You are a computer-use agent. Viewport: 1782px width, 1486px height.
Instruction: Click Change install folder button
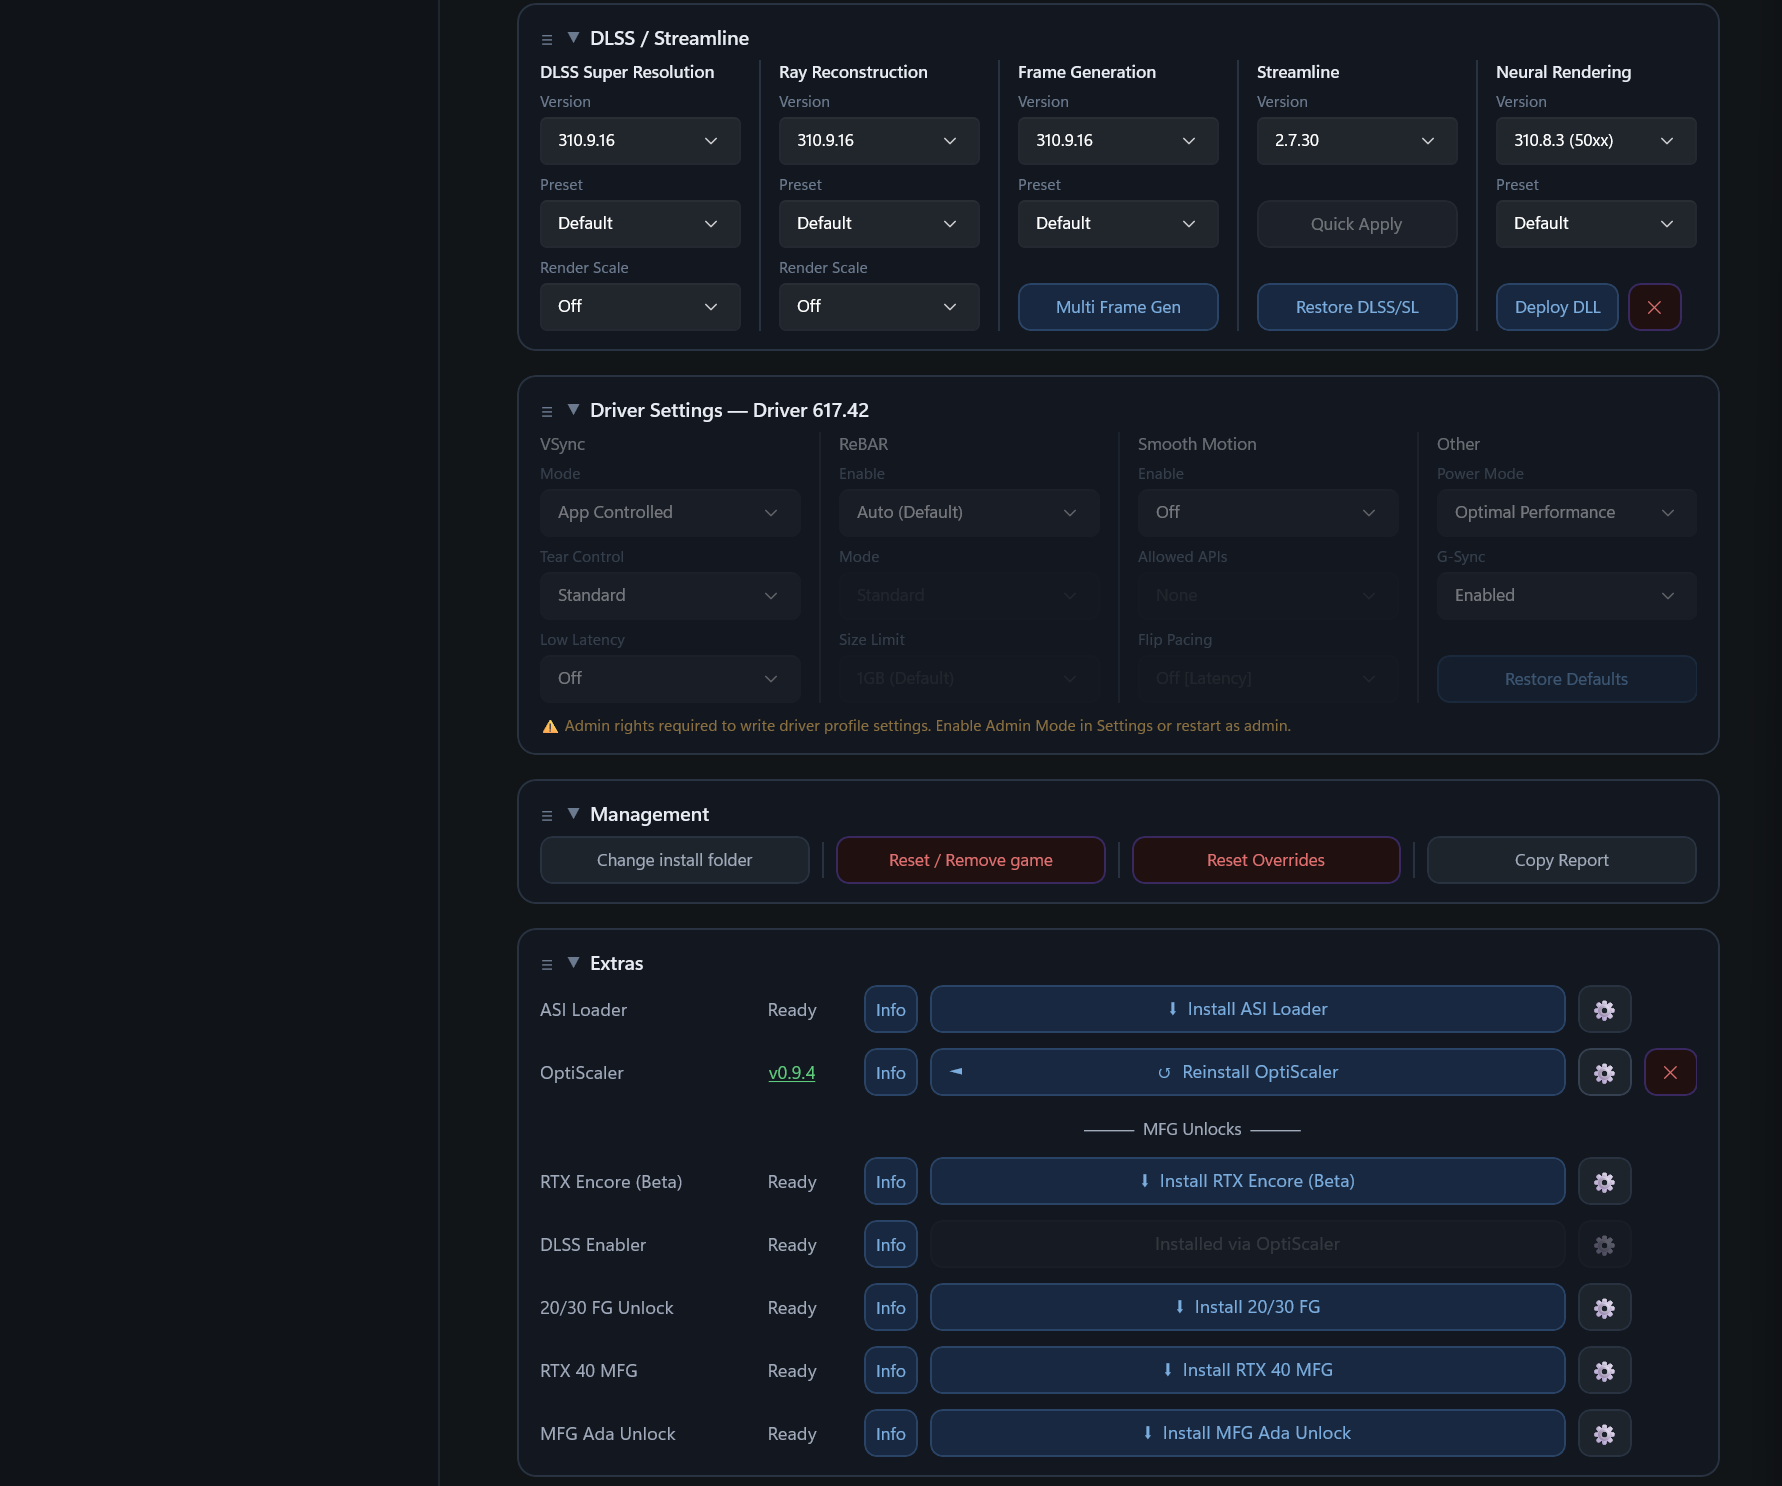pyautogui.click(x=675, y=860)
